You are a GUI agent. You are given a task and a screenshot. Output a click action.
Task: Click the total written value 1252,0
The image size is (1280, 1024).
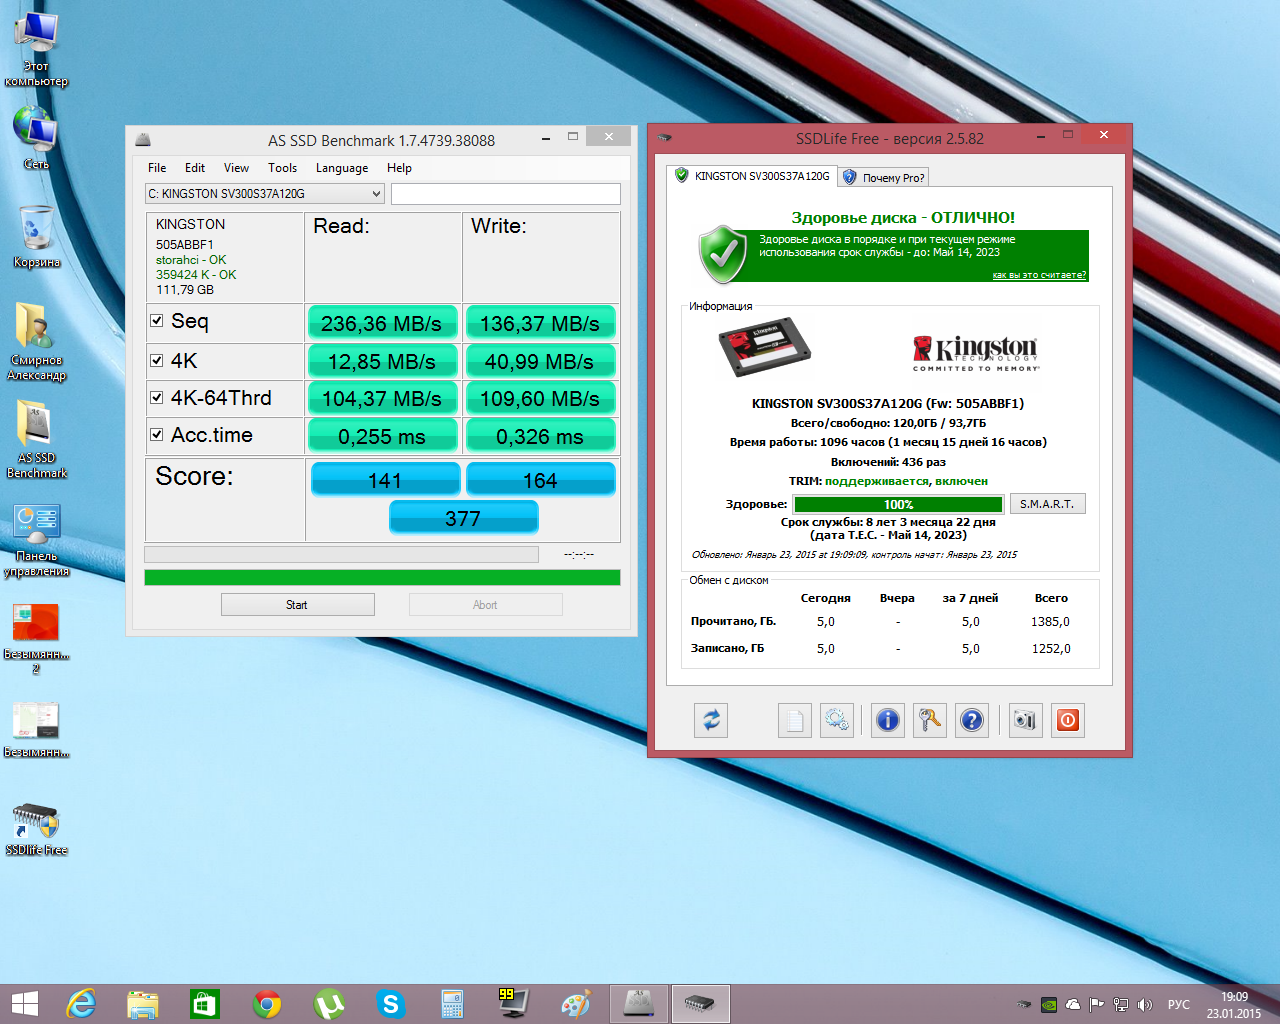tap(1051, 649)
